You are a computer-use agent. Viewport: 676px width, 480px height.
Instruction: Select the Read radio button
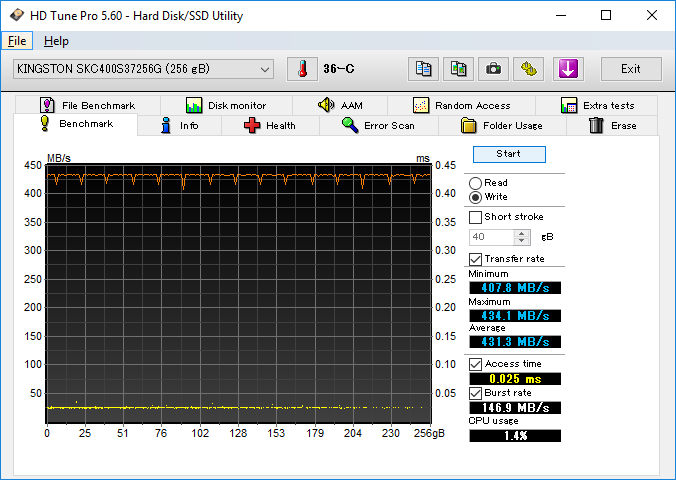pos(476,183)
